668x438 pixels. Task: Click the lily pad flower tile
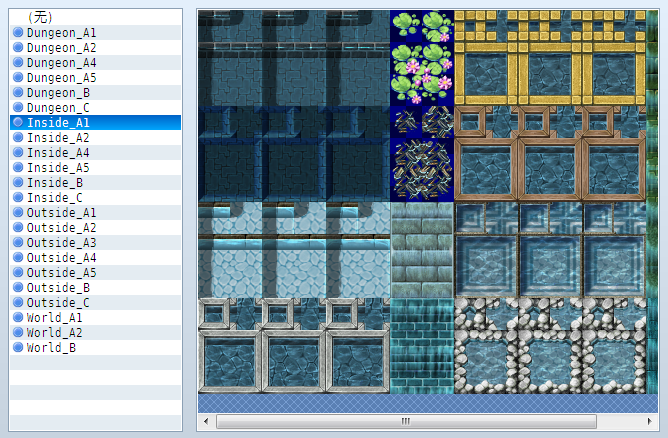422,58
